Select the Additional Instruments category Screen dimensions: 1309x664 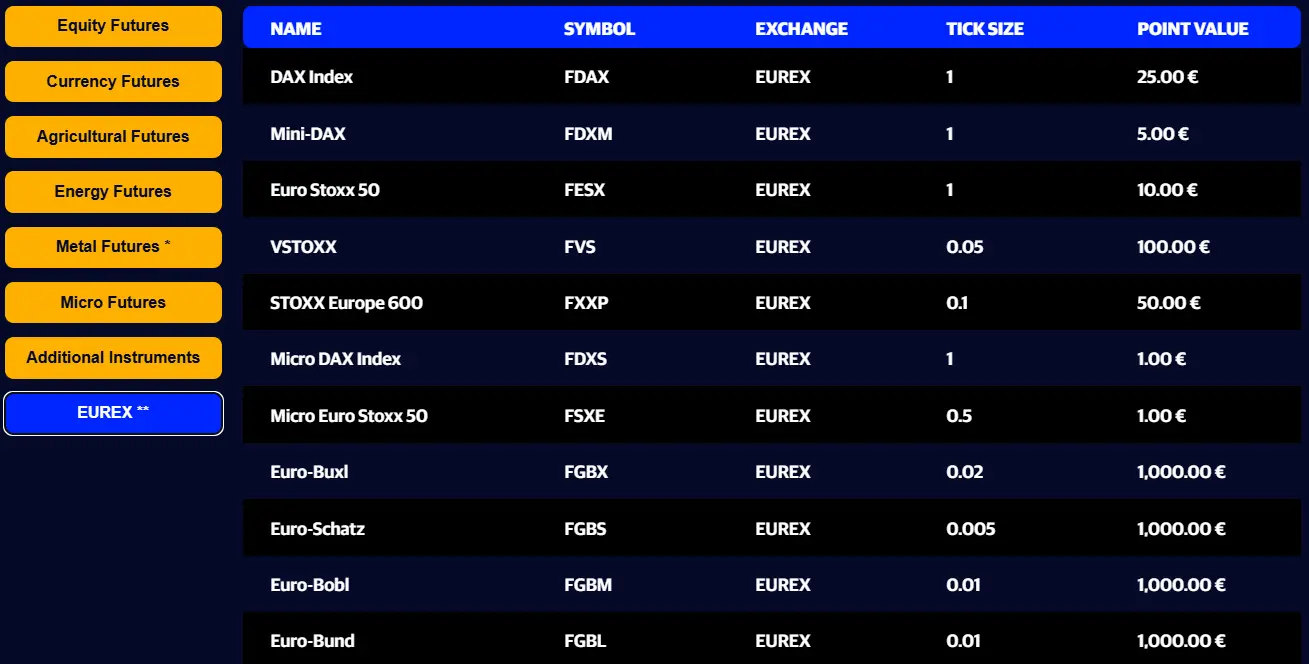[113, 357]
